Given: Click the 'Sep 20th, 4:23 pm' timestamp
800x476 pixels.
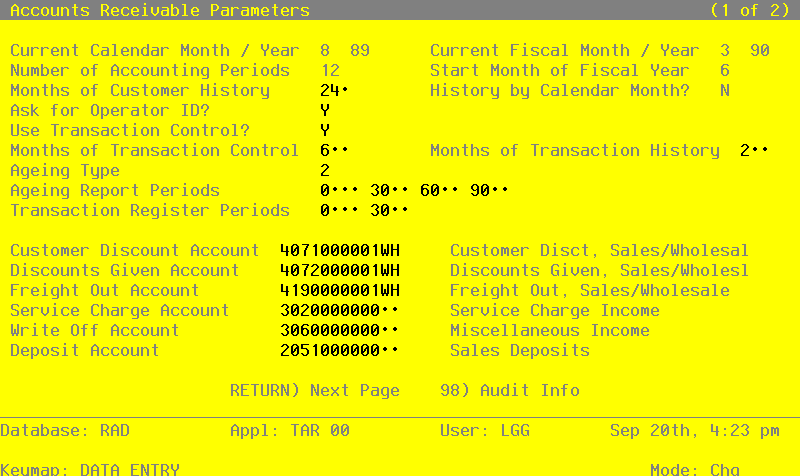Looking at the screenshot, I should click(x=695, y=430).
